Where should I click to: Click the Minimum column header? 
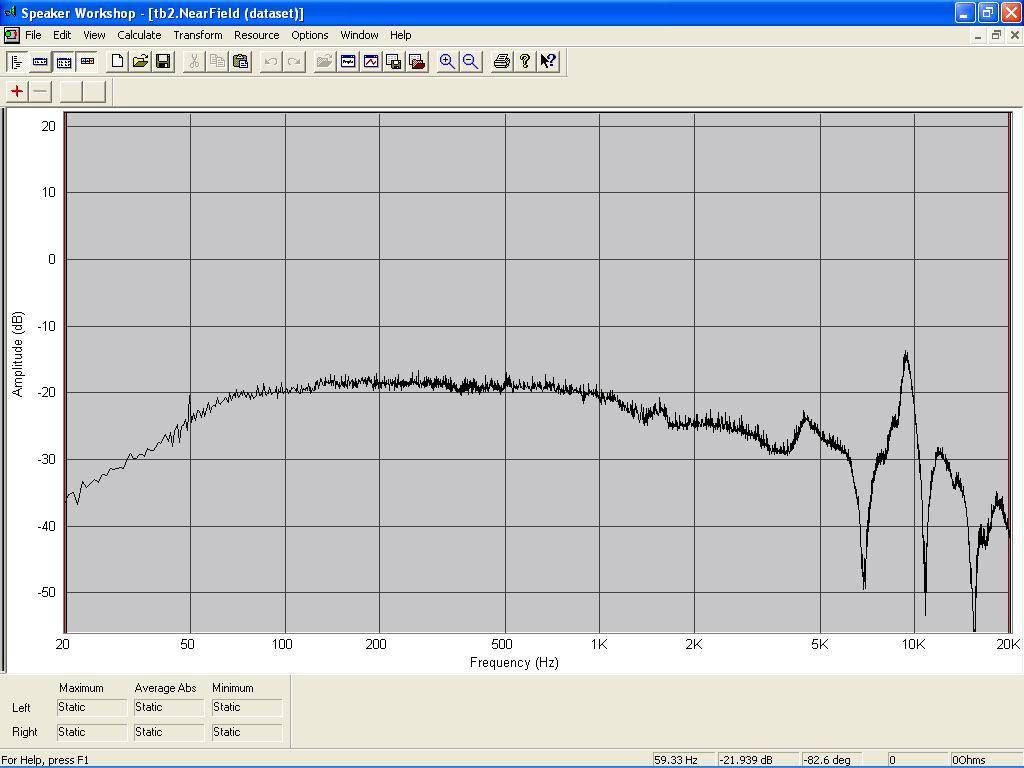click(x=232, y=688)
